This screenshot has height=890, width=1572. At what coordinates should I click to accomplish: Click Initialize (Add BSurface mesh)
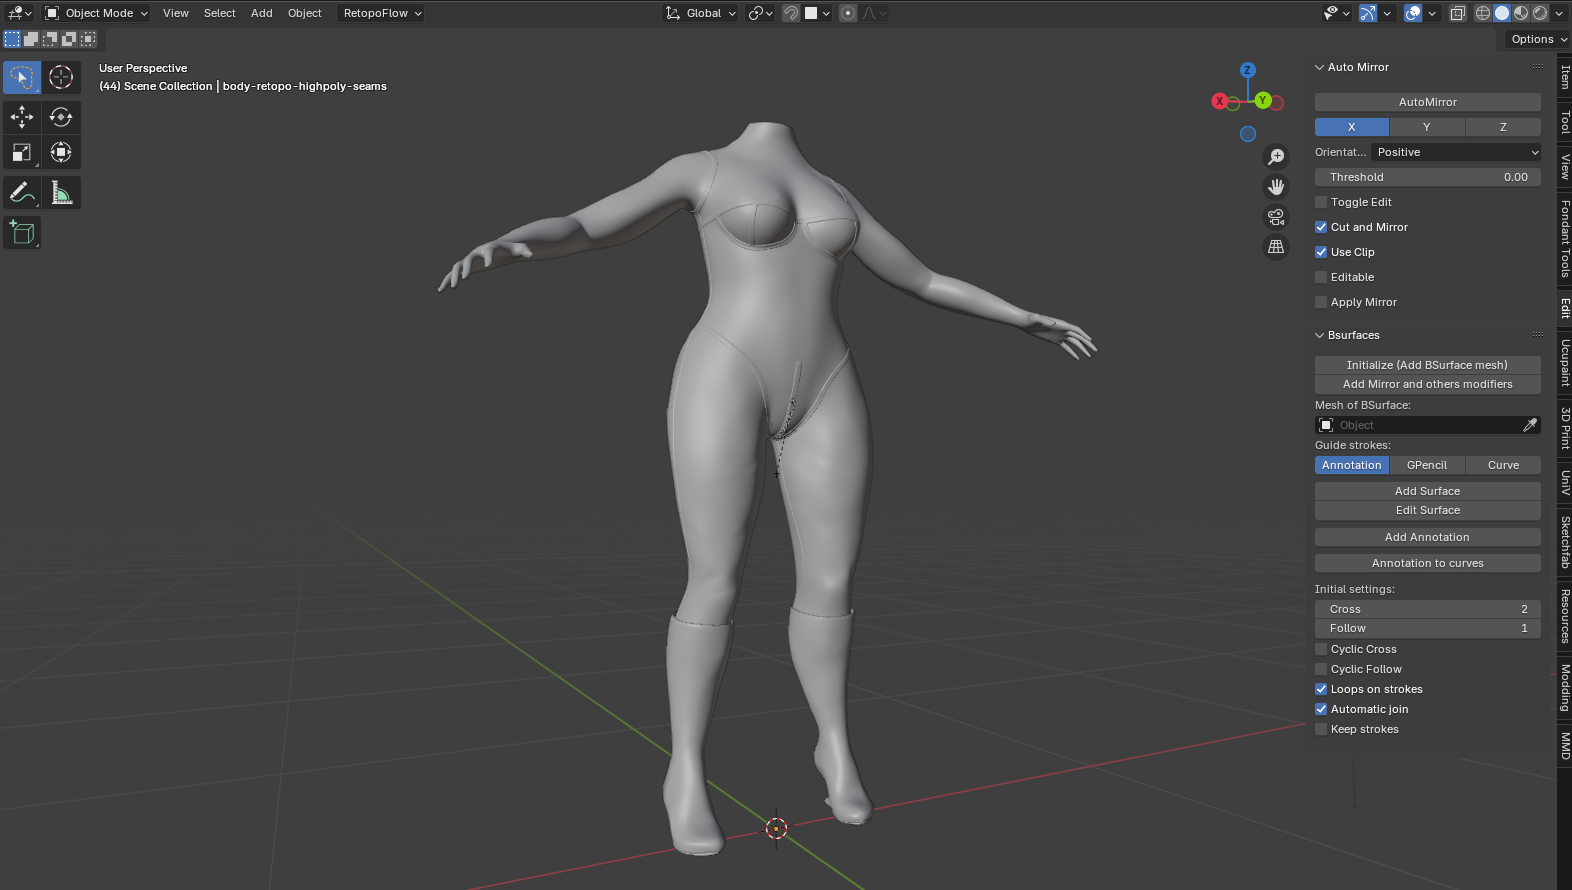click(1427, 365)
